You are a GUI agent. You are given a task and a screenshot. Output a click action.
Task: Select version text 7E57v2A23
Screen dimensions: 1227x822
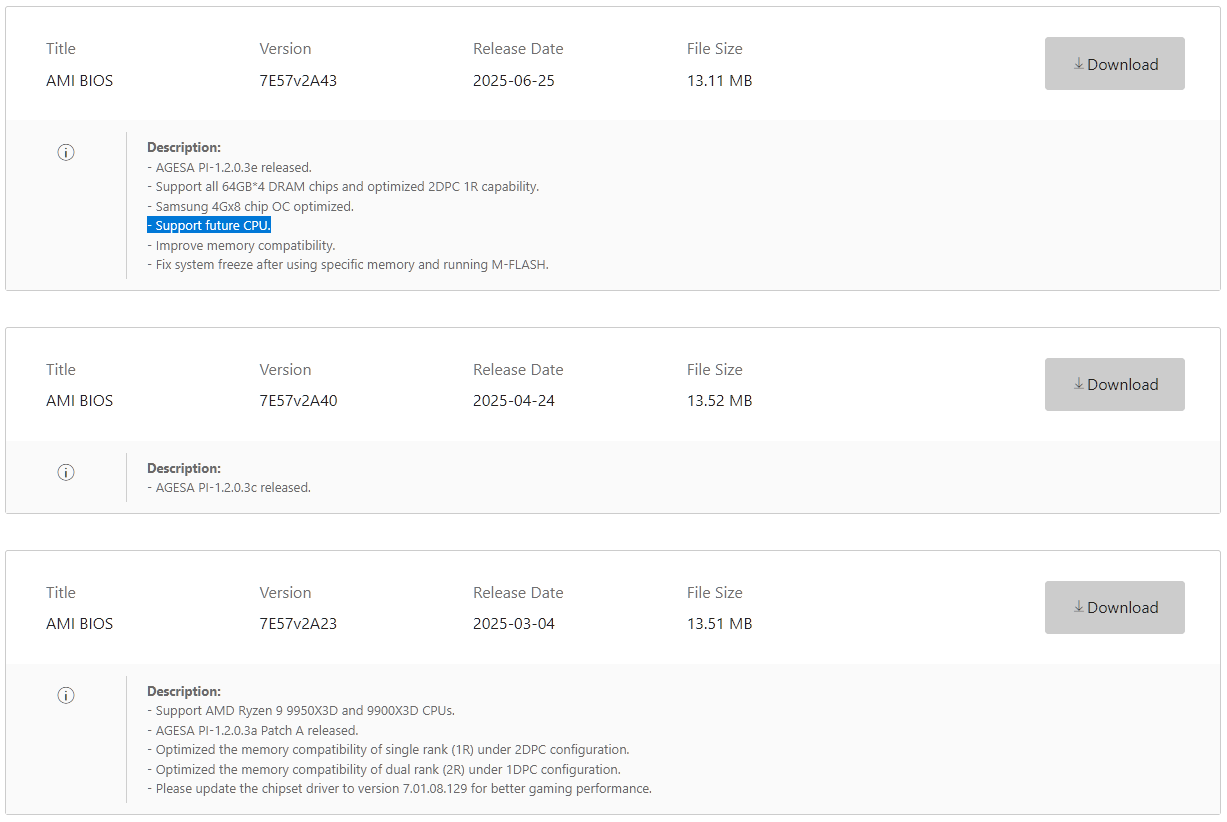pyautogui.click(x=298, y=623)
